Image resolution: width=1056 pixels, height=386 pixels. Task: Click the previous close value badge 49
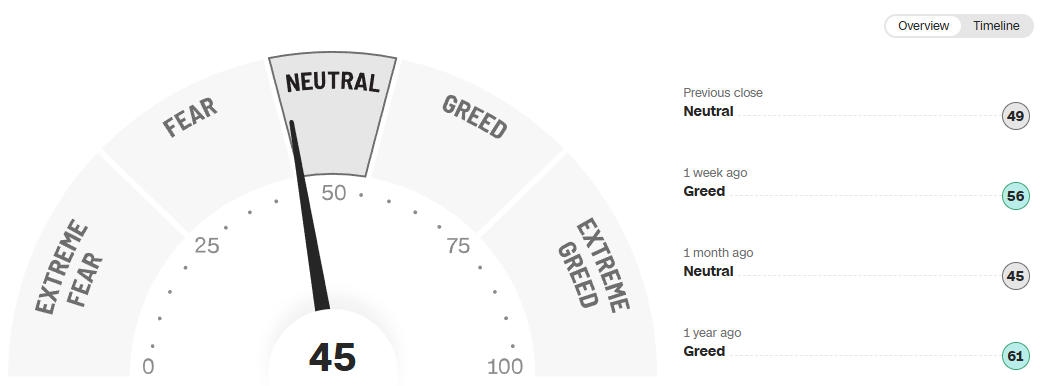click(x=1015, y=116)
